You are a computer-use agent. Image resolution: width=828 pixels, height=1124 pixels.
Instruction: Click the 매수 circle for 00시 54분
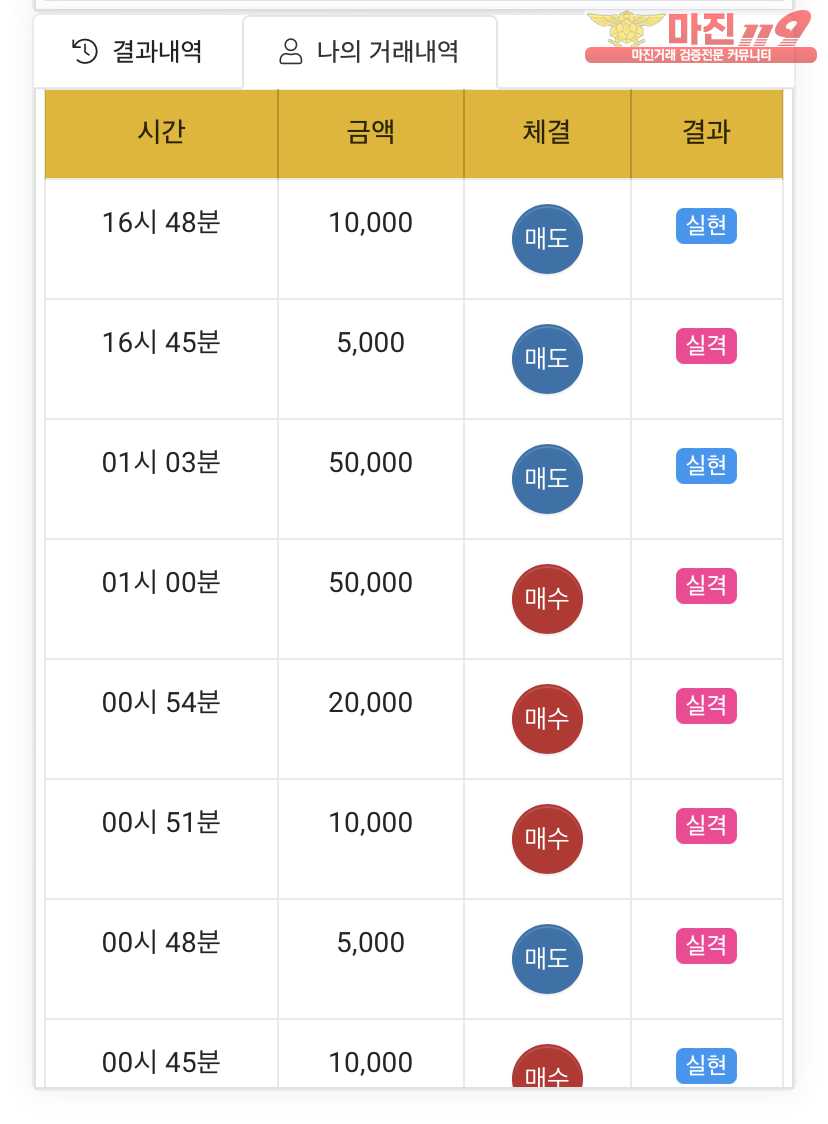547,719
